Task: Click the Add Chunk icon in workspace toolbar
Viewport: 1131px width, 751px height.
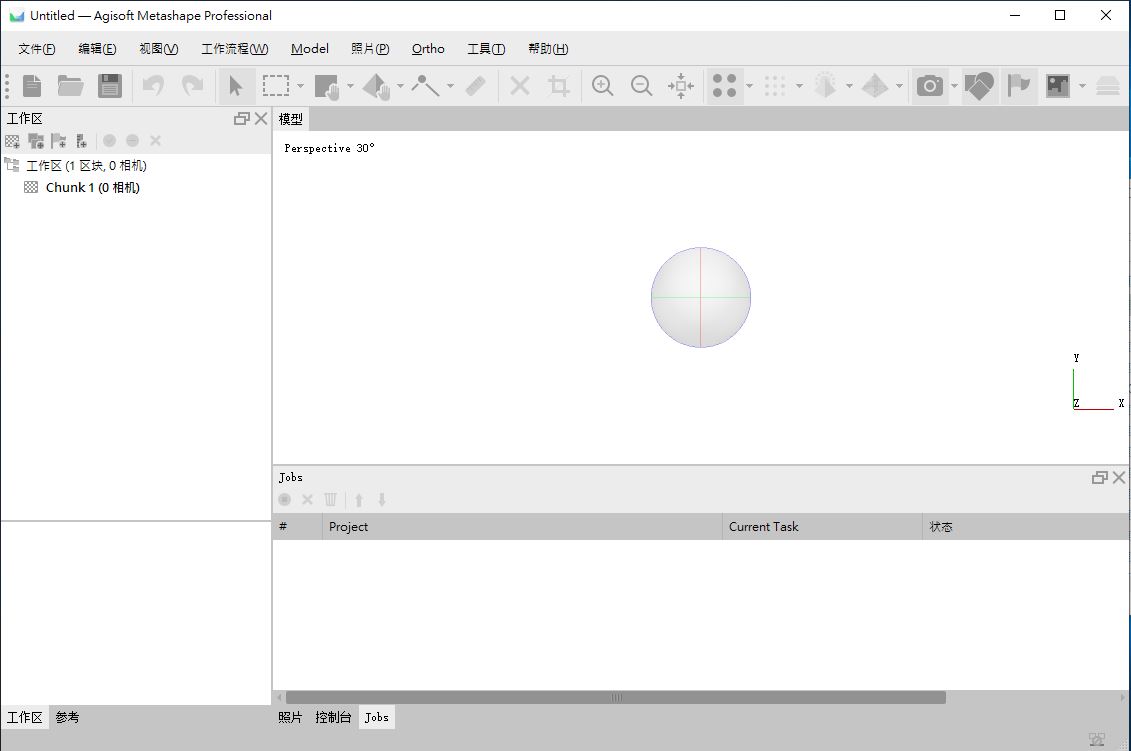Action: pyautogui.click(x=13, y=141)
